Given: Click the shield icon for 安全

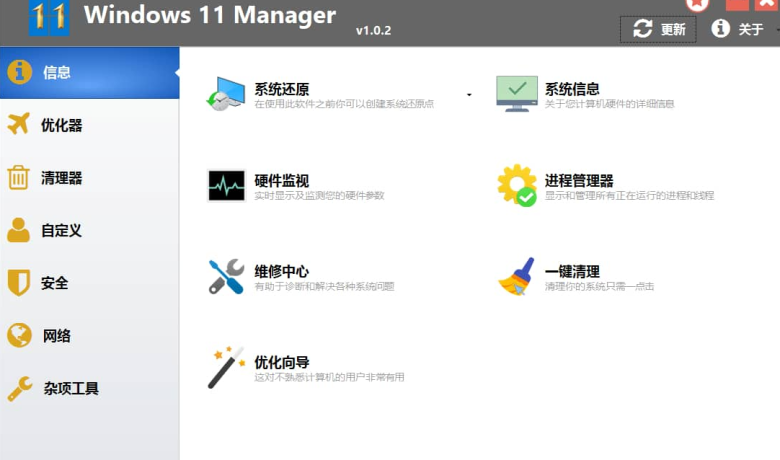Looking at the screenshot, I should pos(19,282).
